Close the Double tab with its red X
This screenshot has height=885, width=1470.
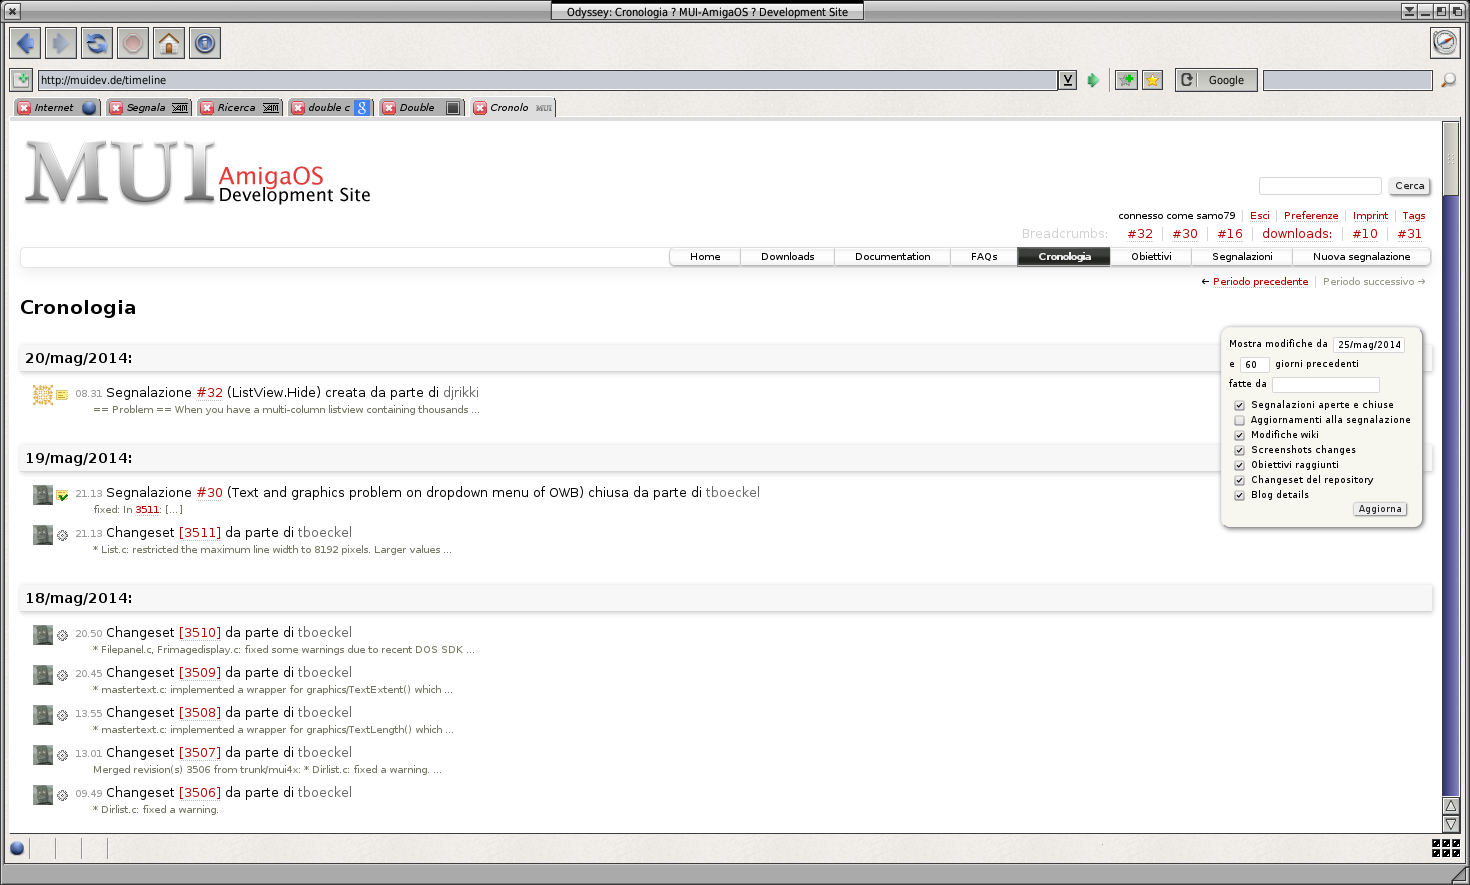389,108
